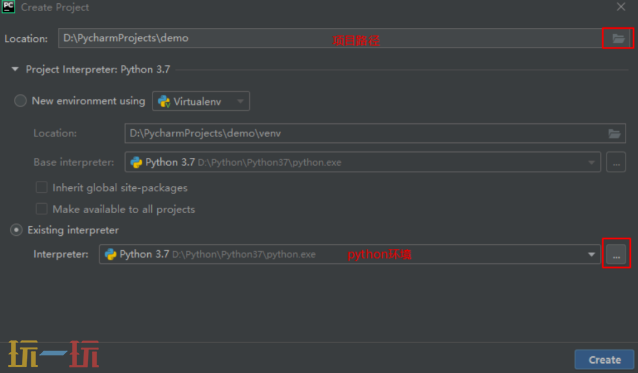Viewport: 638px width, 373px height.
Task: Open Existing interpreter ellipsis settings button
Action: [x=616, y=254]
